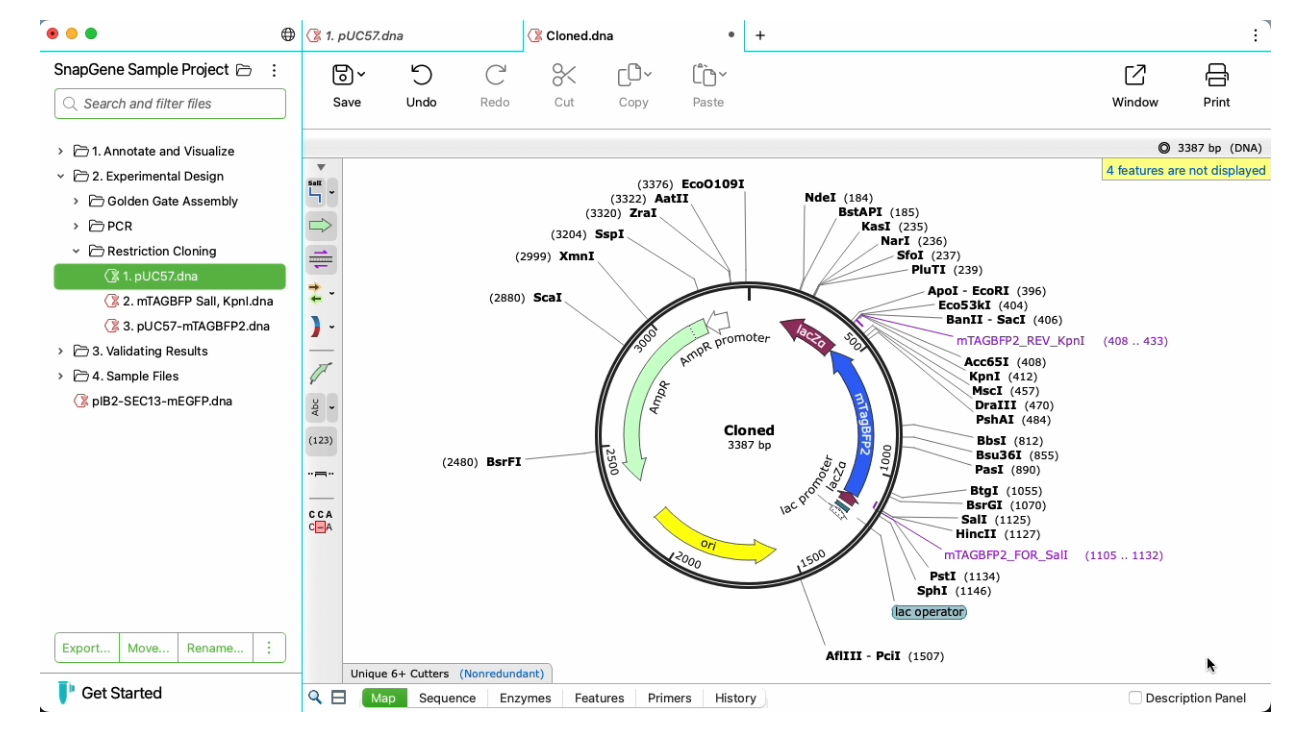Click the Save toolbar icon
1296x739 pixels.
[342, 76]
